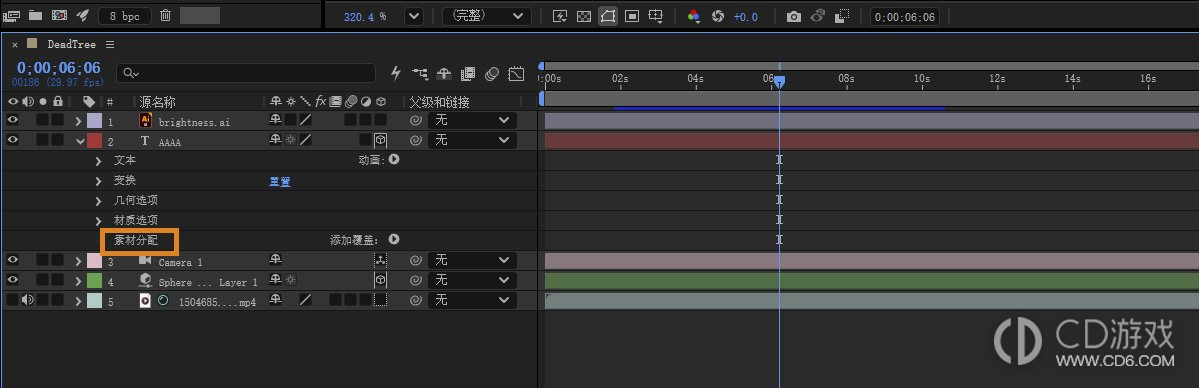The width and height of the screenshot is (1199, 388).
Task: Toggle mask and shape path visibility icon
Action: (x=608, y=16)
